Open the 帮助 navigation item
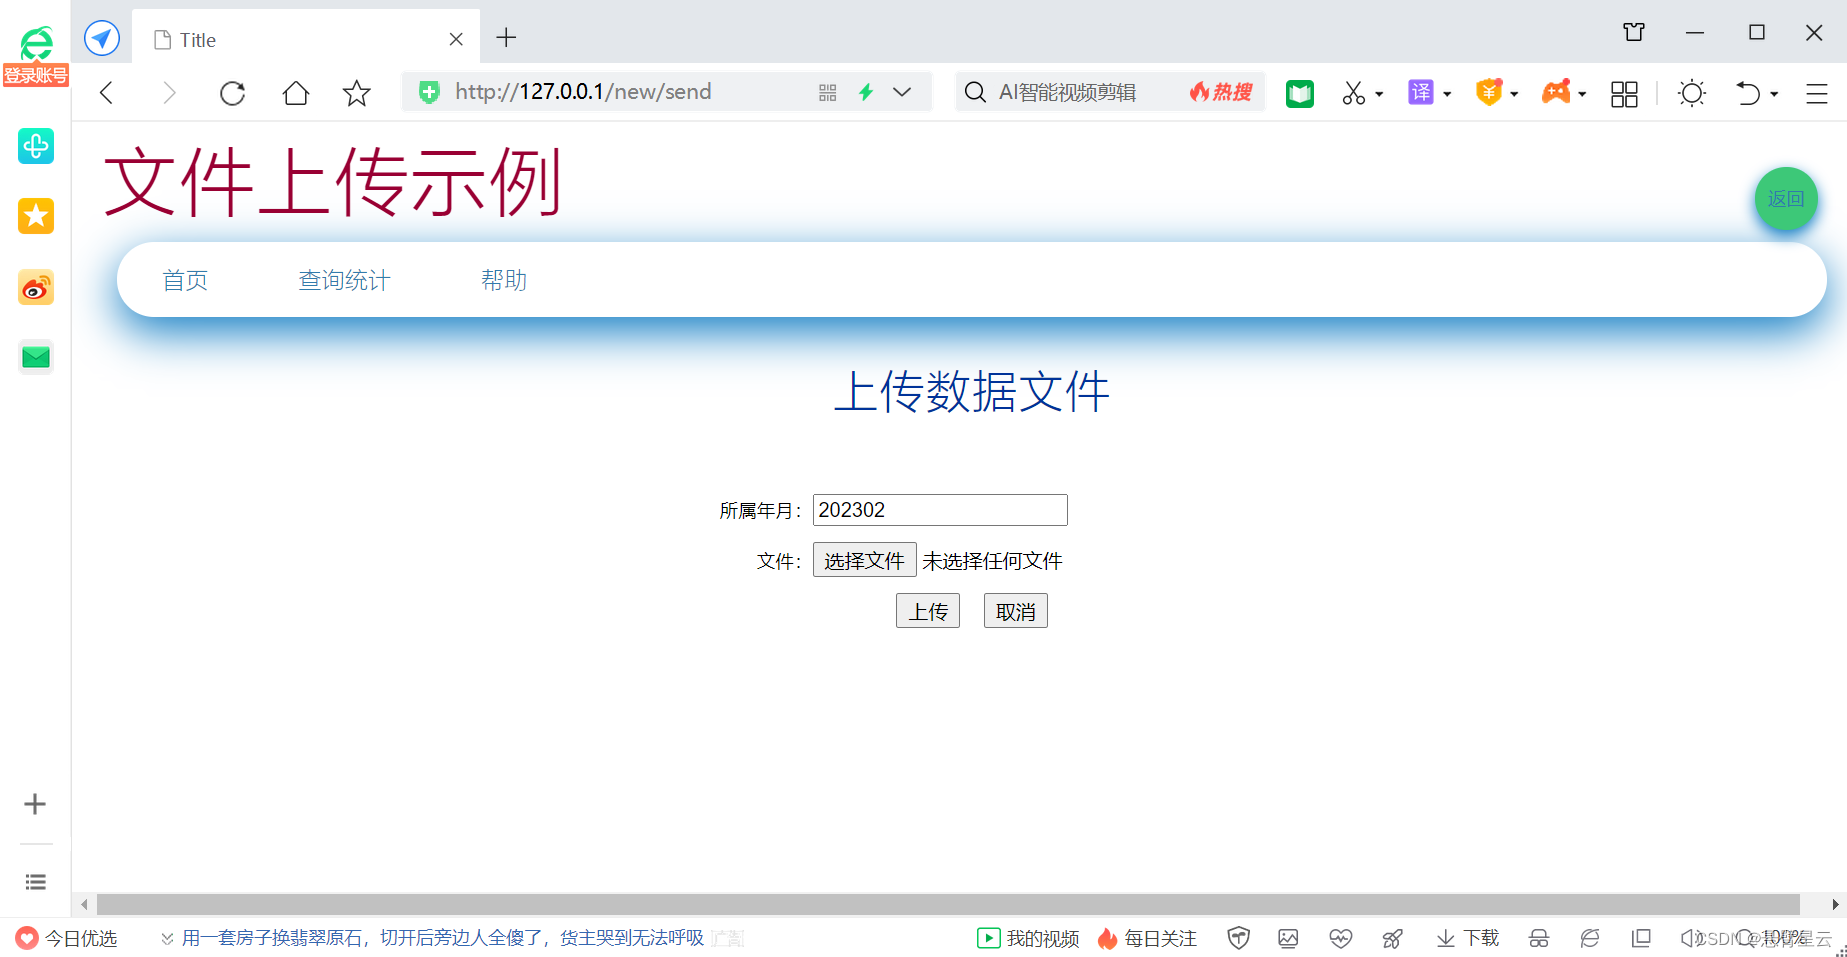This screenshot has height=957, width=1847. [504, 280]
